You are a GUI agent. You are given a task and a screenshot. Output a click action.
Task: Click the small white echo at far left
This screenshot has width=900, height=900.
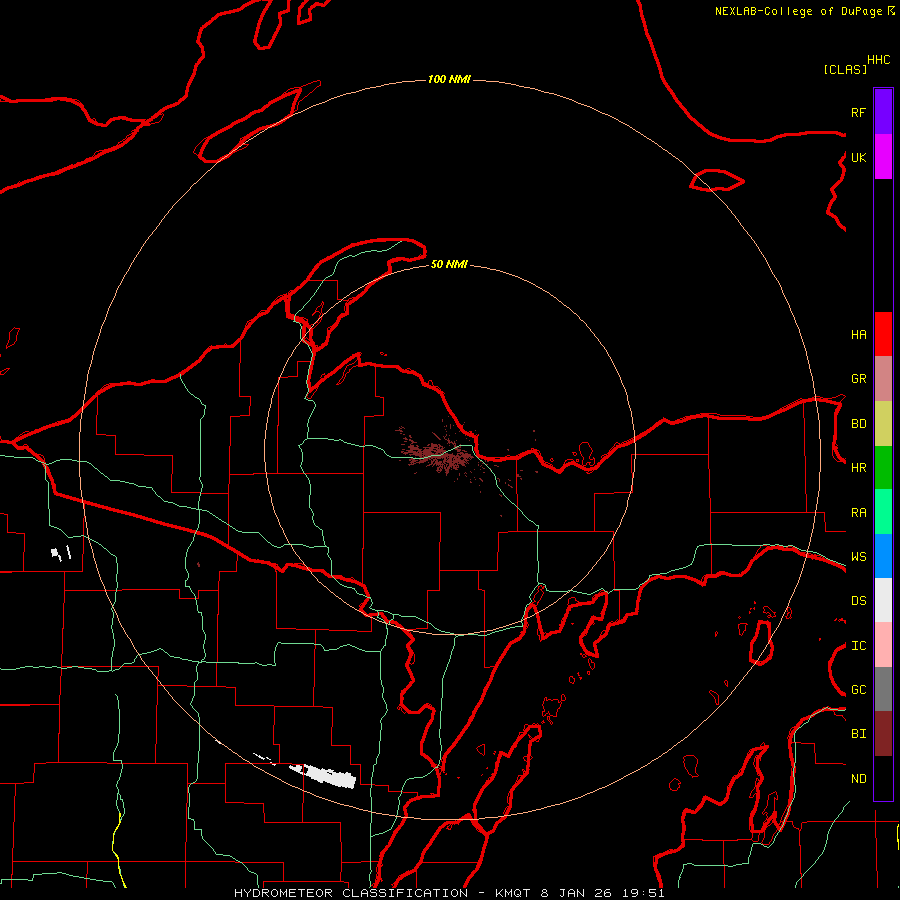pos(61,553)
